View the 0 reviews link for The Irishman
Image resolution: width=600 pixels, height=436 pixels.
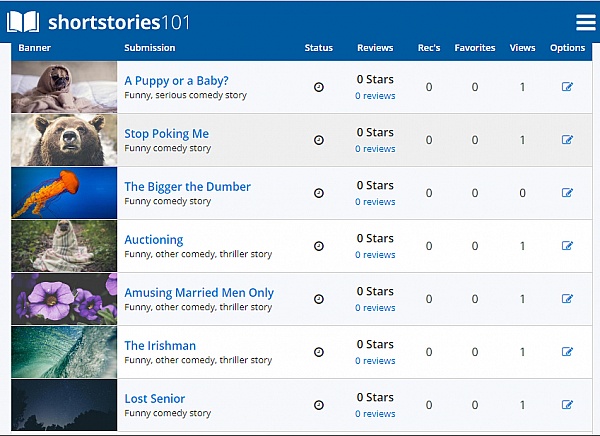(375, 361)
